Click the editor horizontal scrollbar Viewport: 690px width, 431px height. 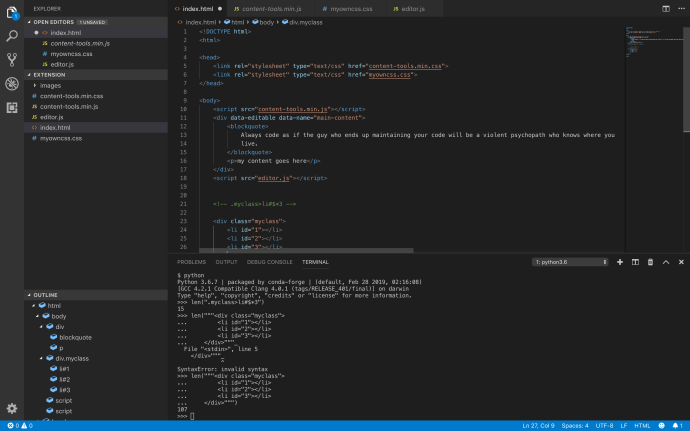click(x=306, y=250)
